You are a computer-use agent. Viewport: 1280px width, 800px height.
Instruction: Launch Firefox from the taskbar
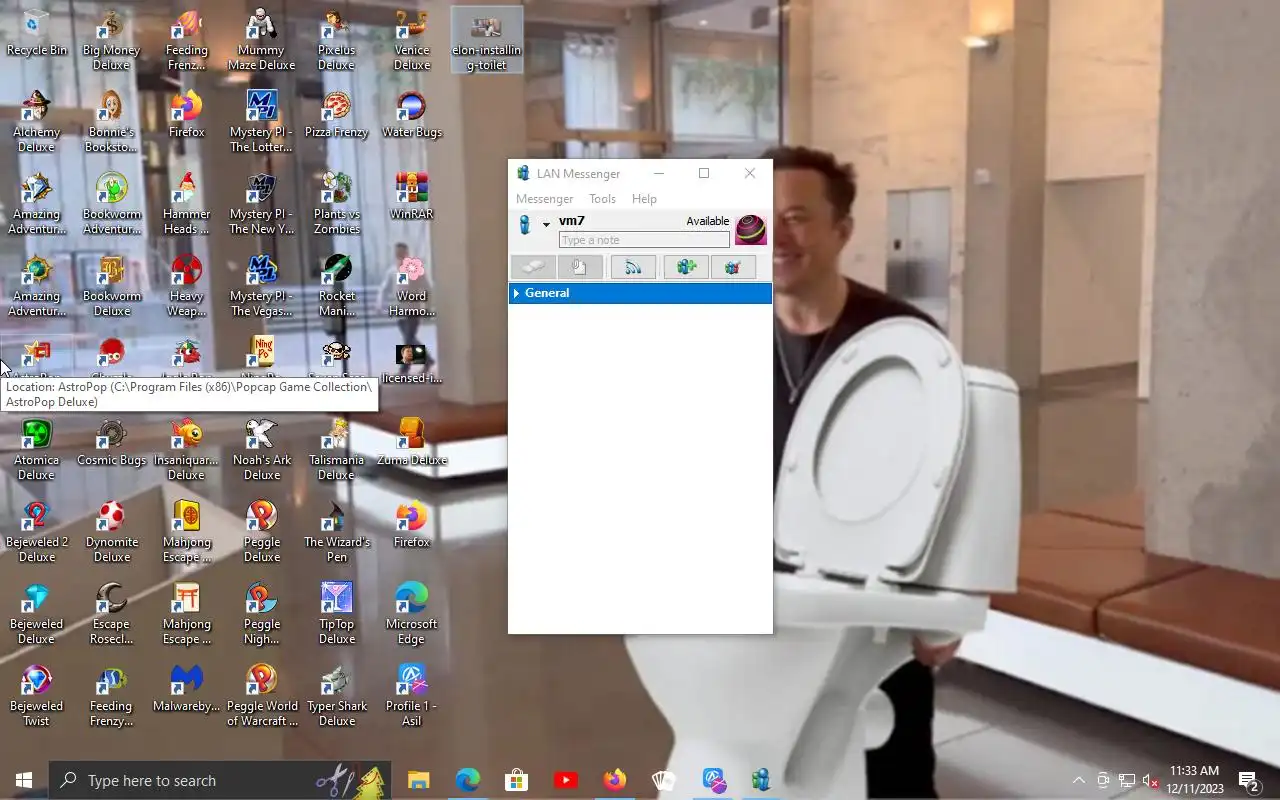614,780
